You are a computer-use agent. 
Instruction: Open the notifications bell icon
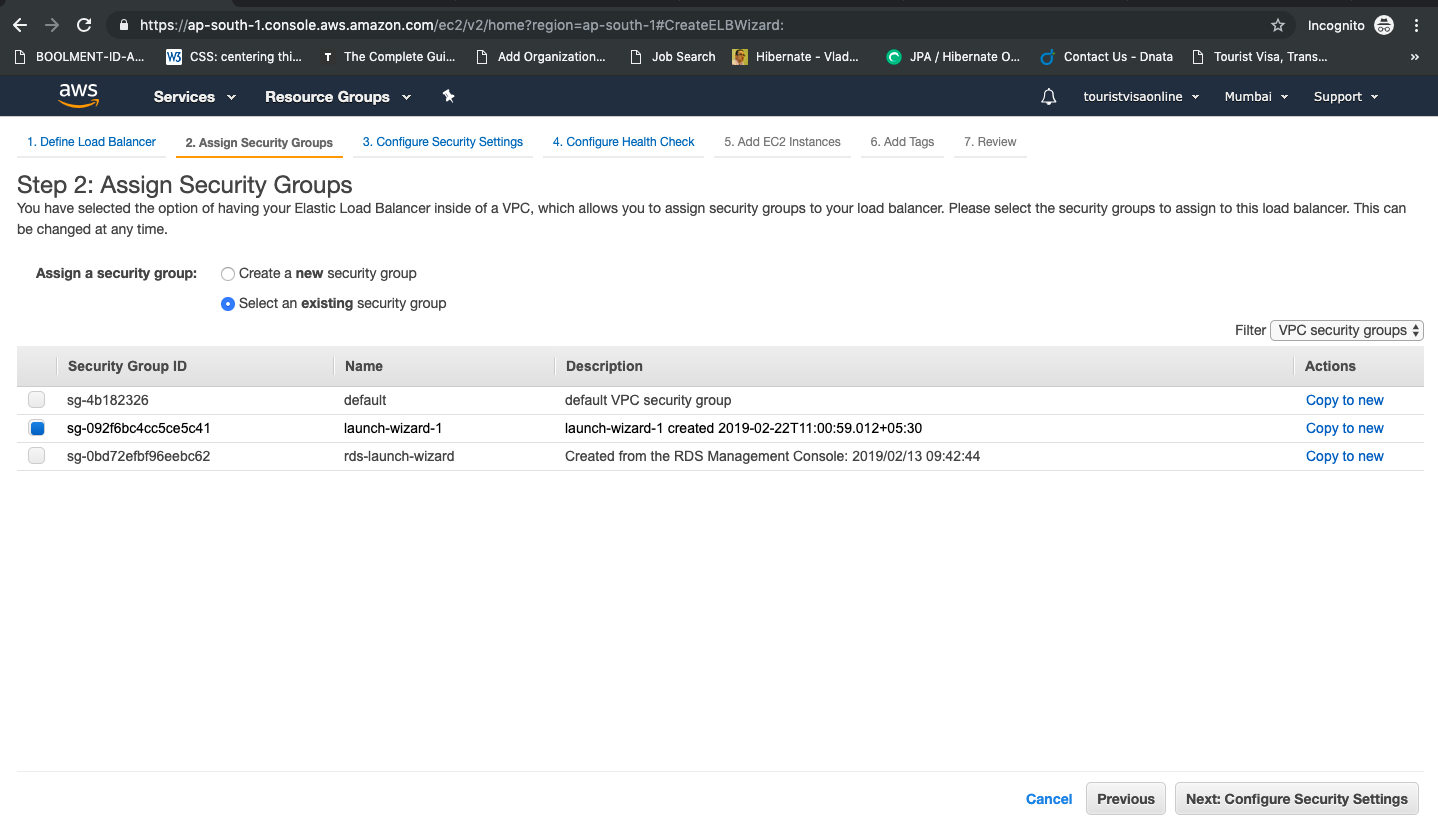pos(1048,97)
